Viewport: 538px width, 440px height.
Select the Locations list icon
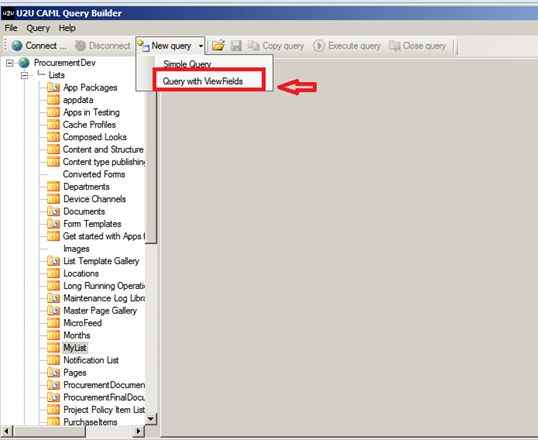(53, 274)
